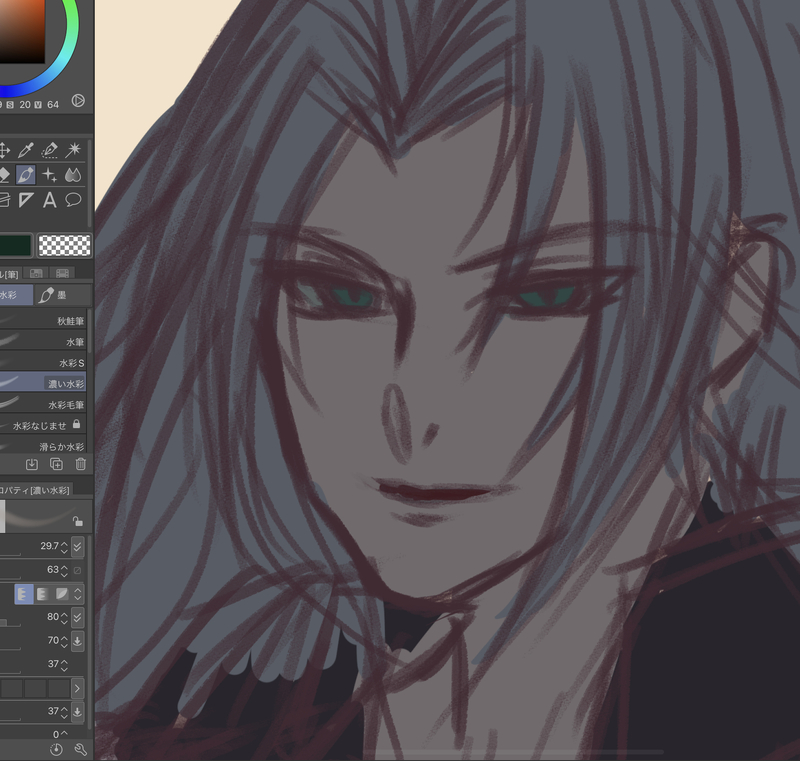800x761 pixels.
Task: Select the Ruler triangle tool
Action: click(26, 200)
